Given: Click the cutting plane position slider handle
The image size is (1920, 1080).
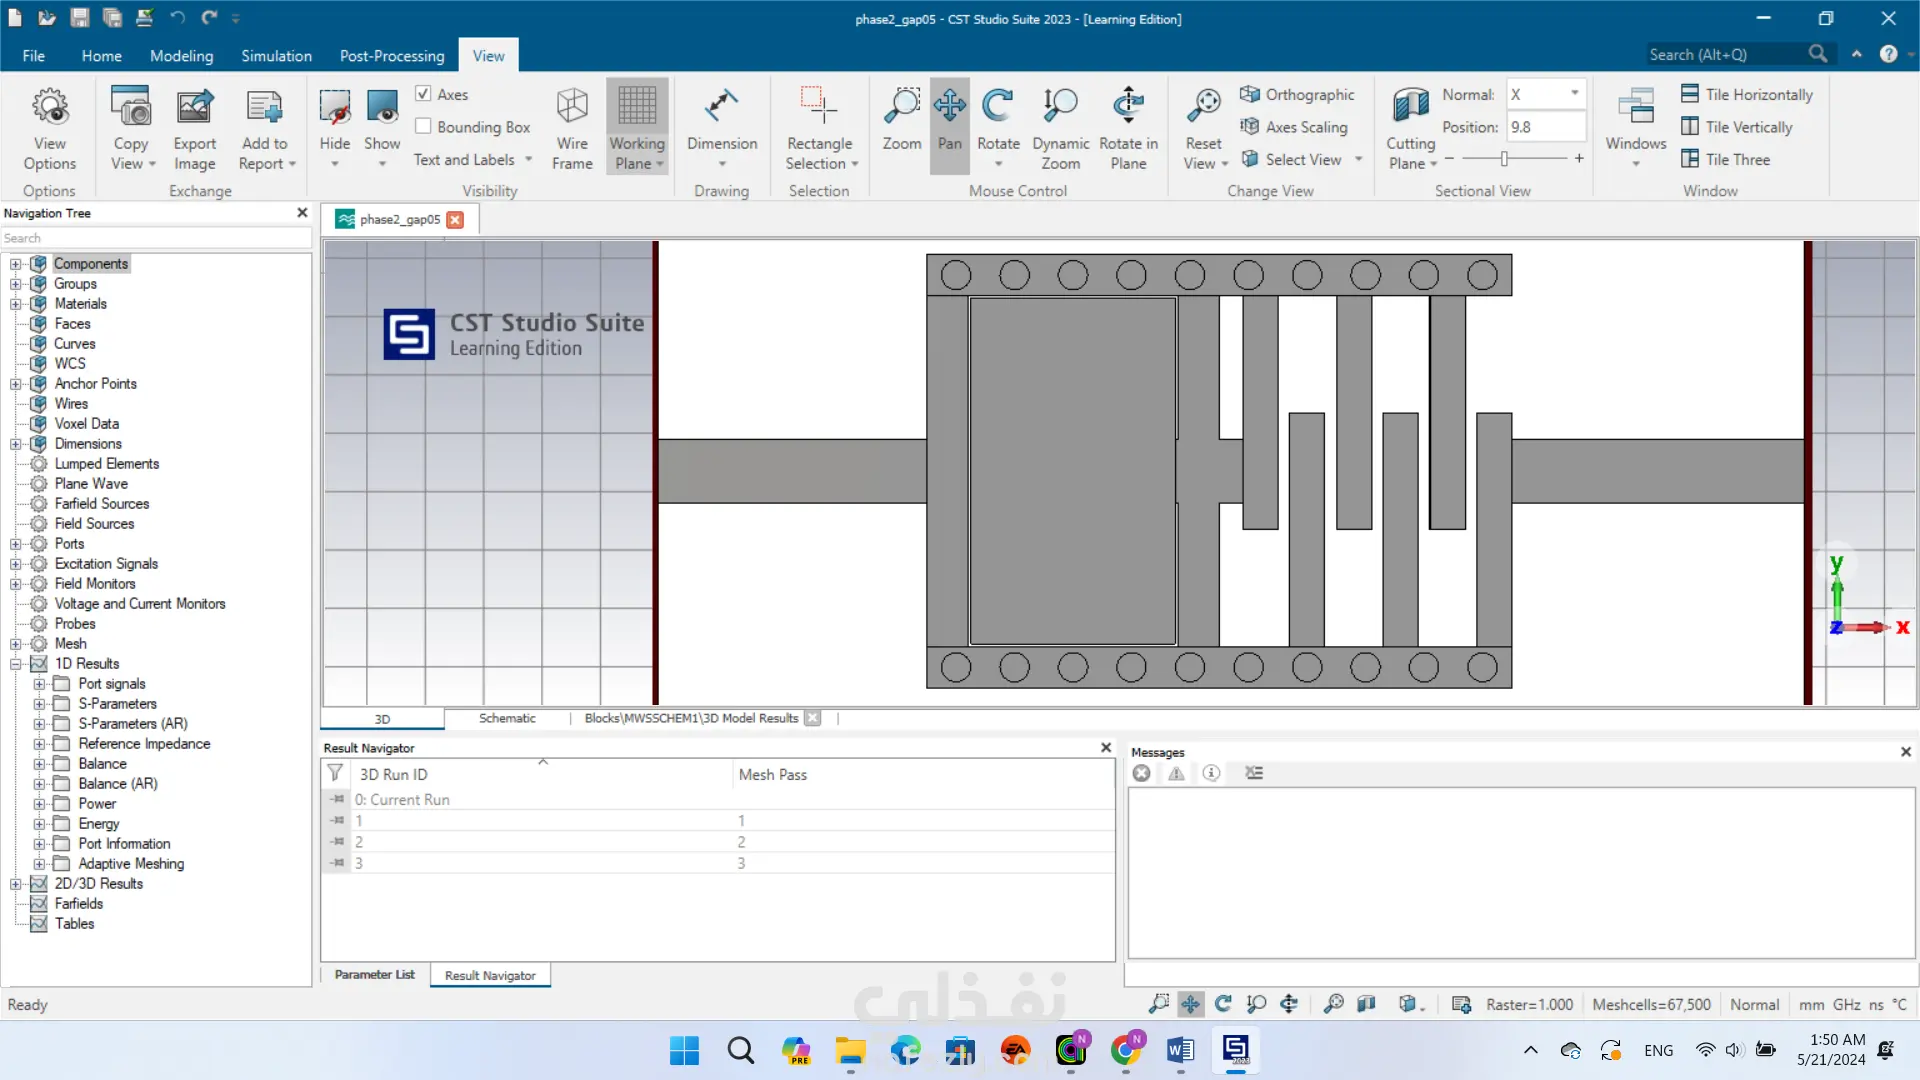Looking at the screenshot, I should [1504, 159].
